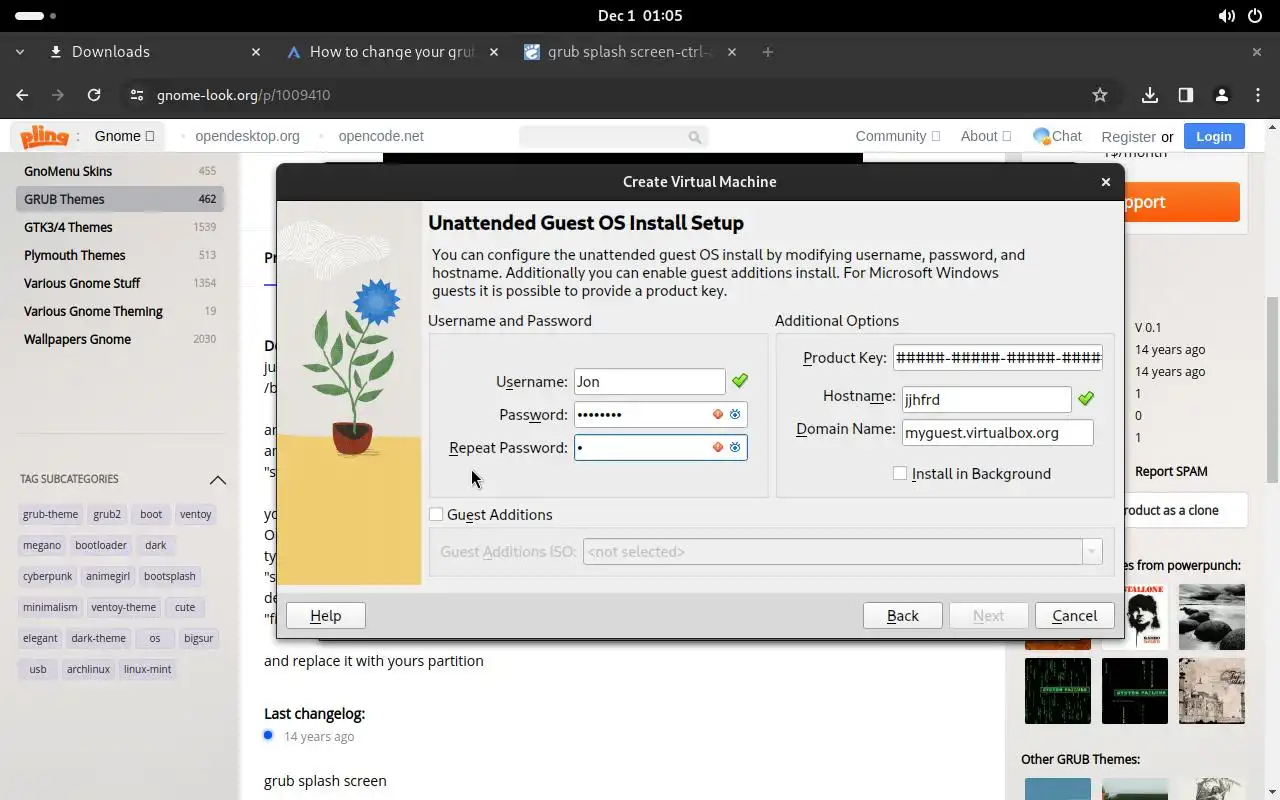Screen dimensions: 1280x800
Task: Click the Register link
Action: click(x=1128, y=137)
